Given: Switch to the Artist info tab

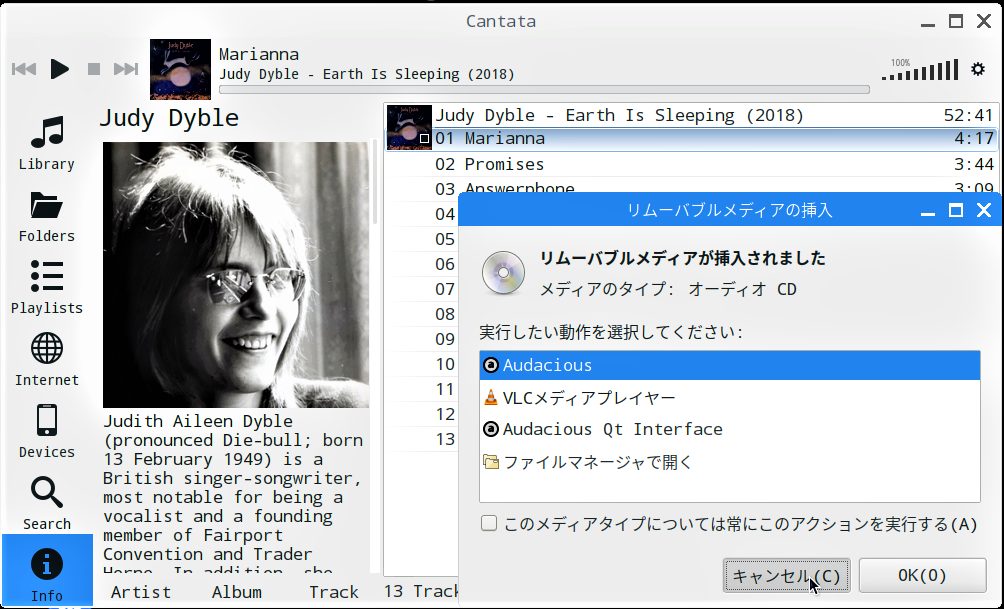Looking at the screenshot, I should (141, 592).
